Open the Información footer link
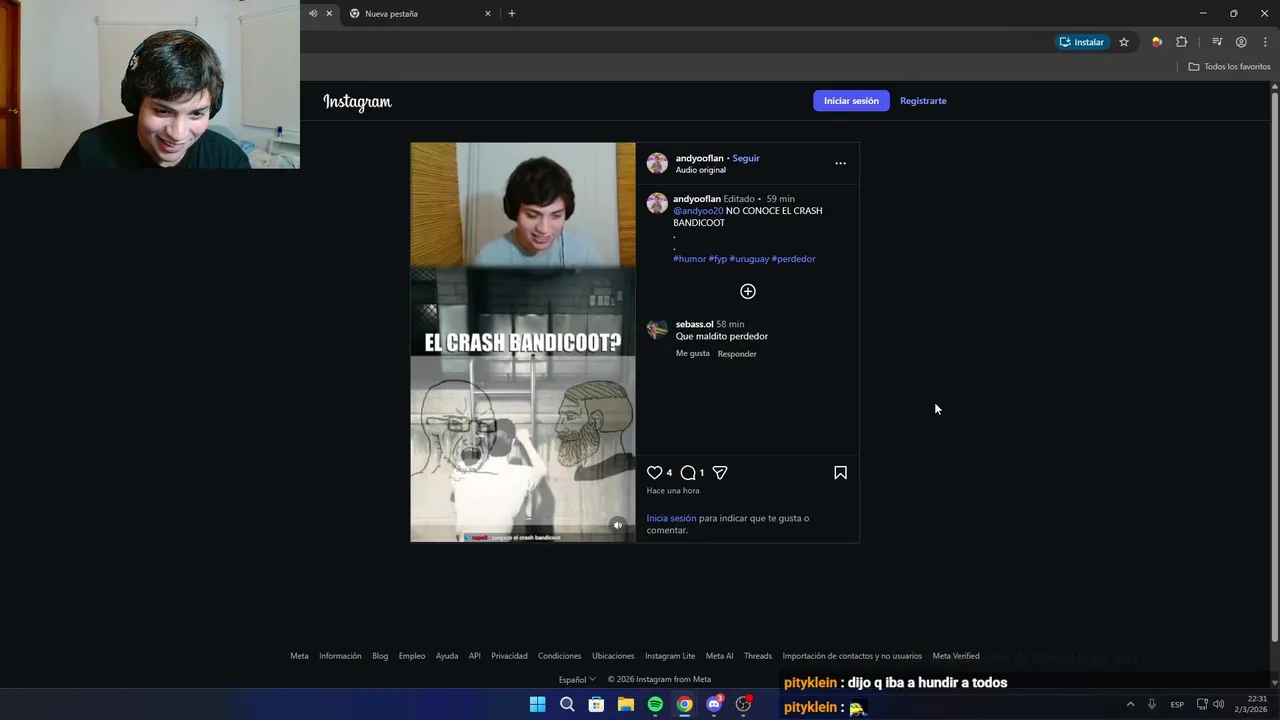The height and width of the screenshot is (720, 1280). point(340,656)
